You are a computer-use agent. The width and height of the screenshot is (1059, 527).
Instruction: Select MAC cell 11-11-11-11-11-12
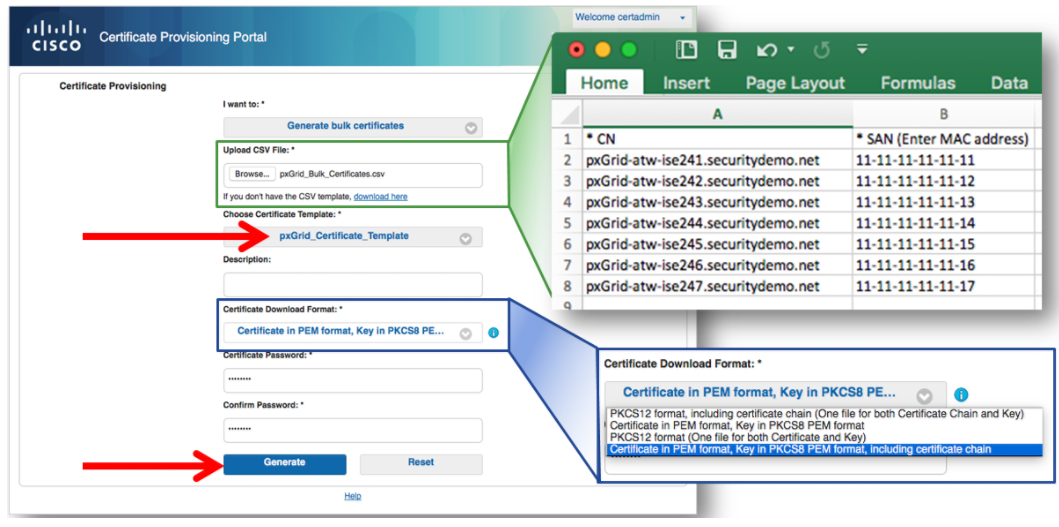coord(943,181)
